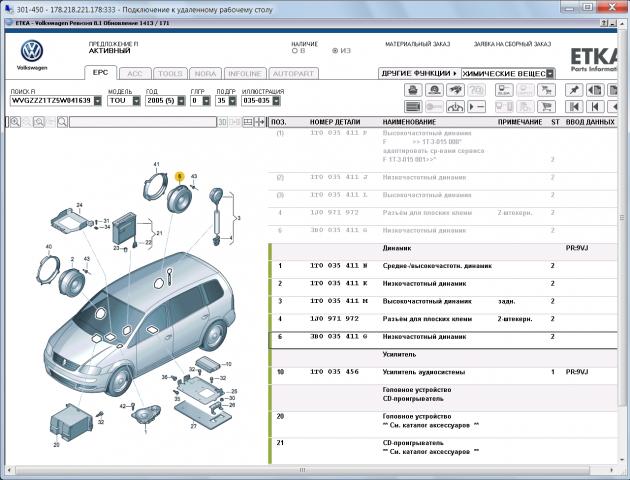630x480 pixels.
Task: Switch to the TOOLS tab
Action: (170, 74)
